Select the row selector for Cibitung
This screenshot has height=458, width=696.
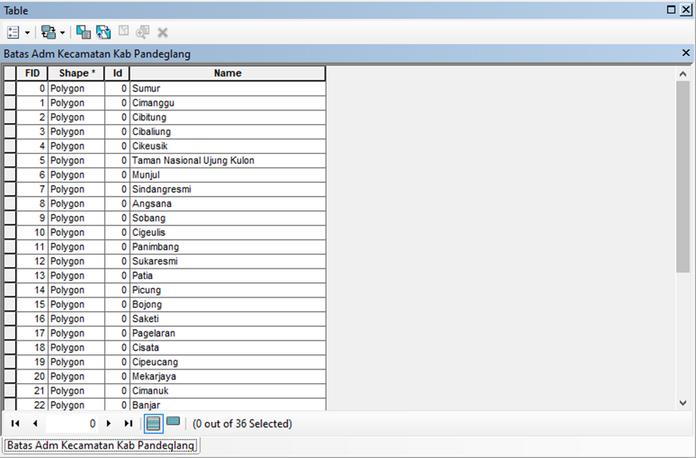[x=10, y=117]
